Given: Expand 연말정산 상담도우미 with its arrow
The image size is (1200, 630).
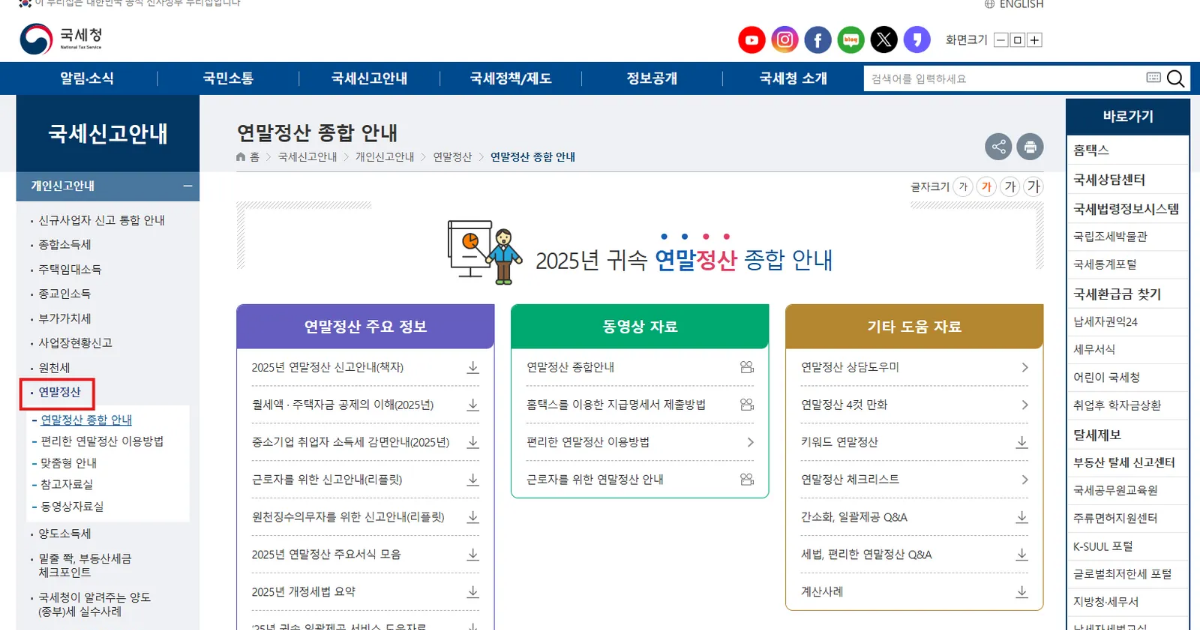Looking at the screenshot, I should [x=1024, y=368].
